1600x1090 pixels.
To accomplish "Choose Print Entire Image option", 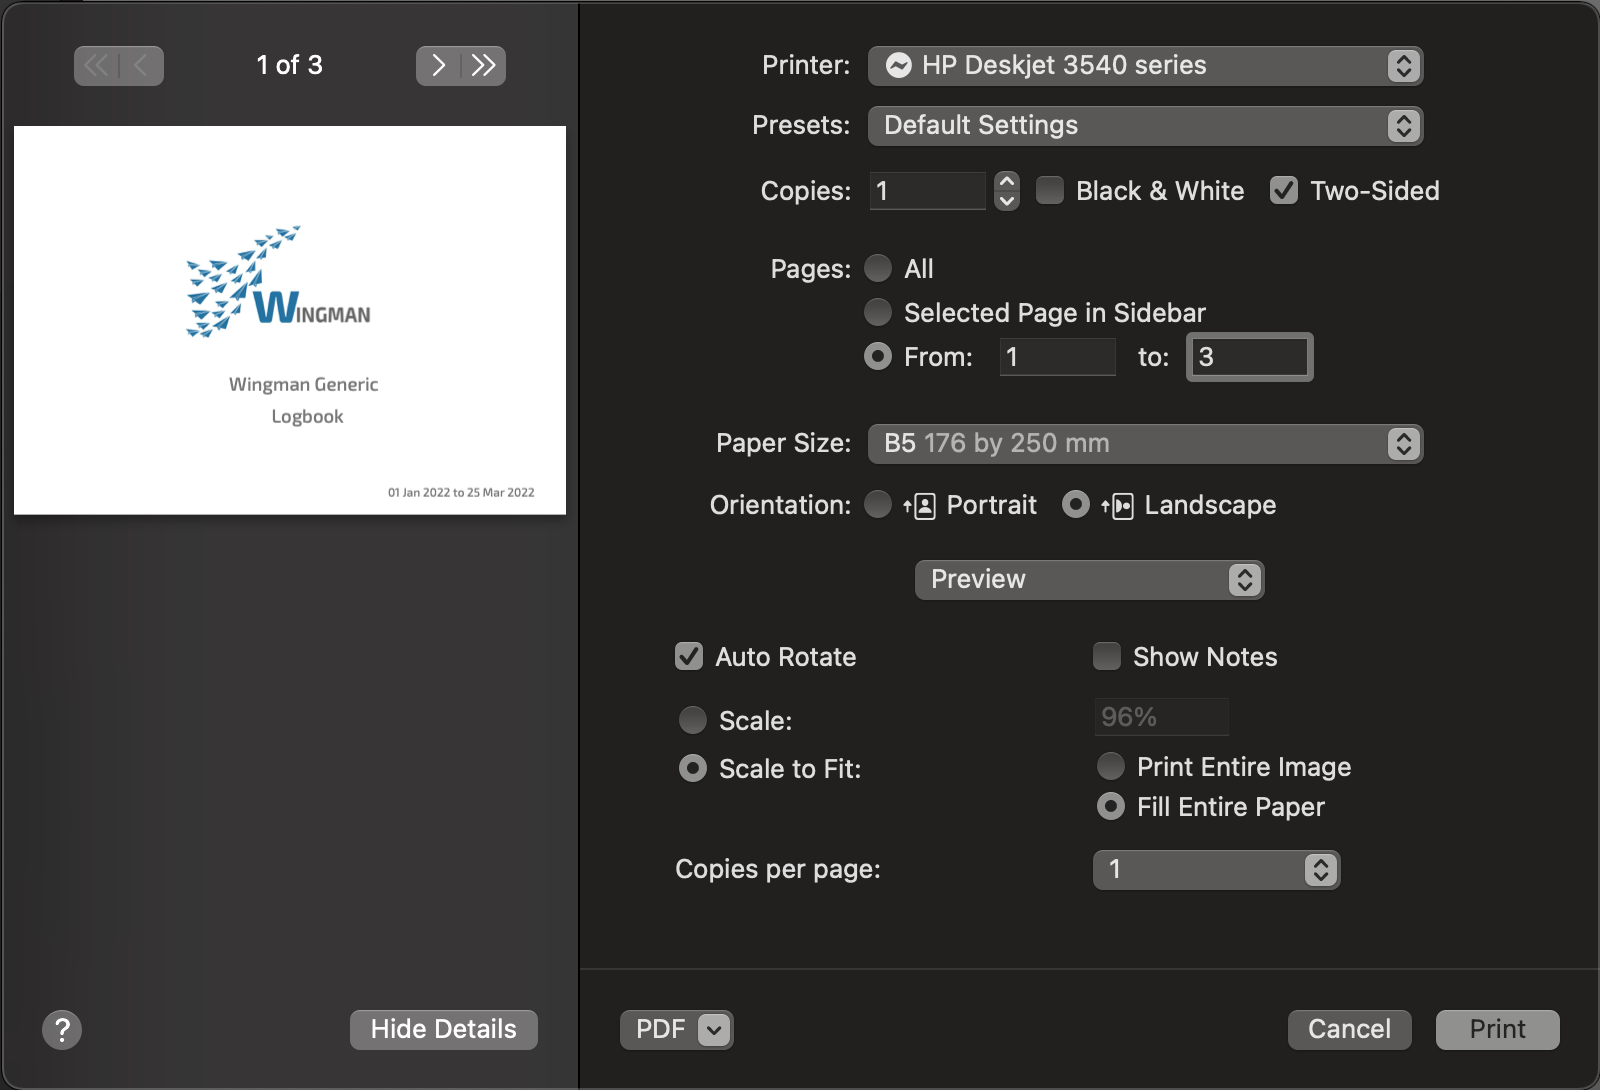I will tap(1111, 767).
